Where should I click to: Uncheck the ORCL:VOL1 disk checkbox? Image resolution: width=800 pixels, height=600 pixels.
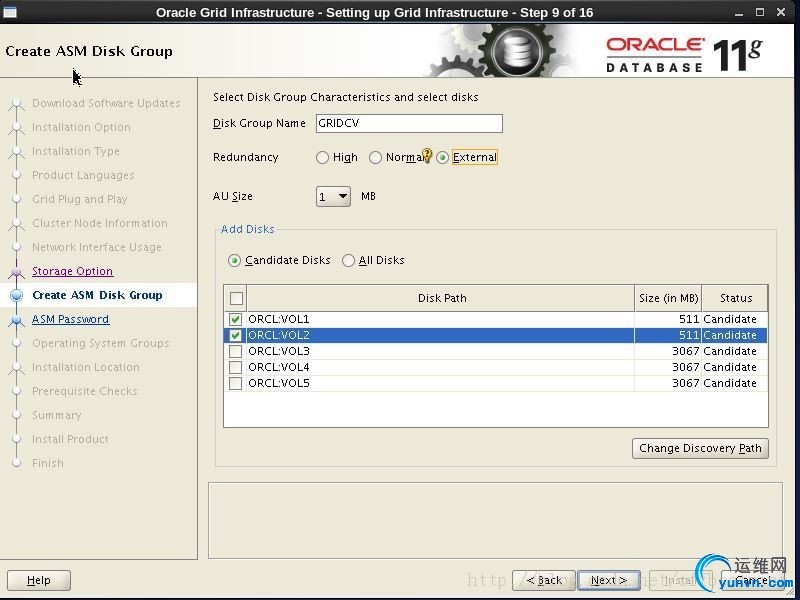click(x=235, y=319)
